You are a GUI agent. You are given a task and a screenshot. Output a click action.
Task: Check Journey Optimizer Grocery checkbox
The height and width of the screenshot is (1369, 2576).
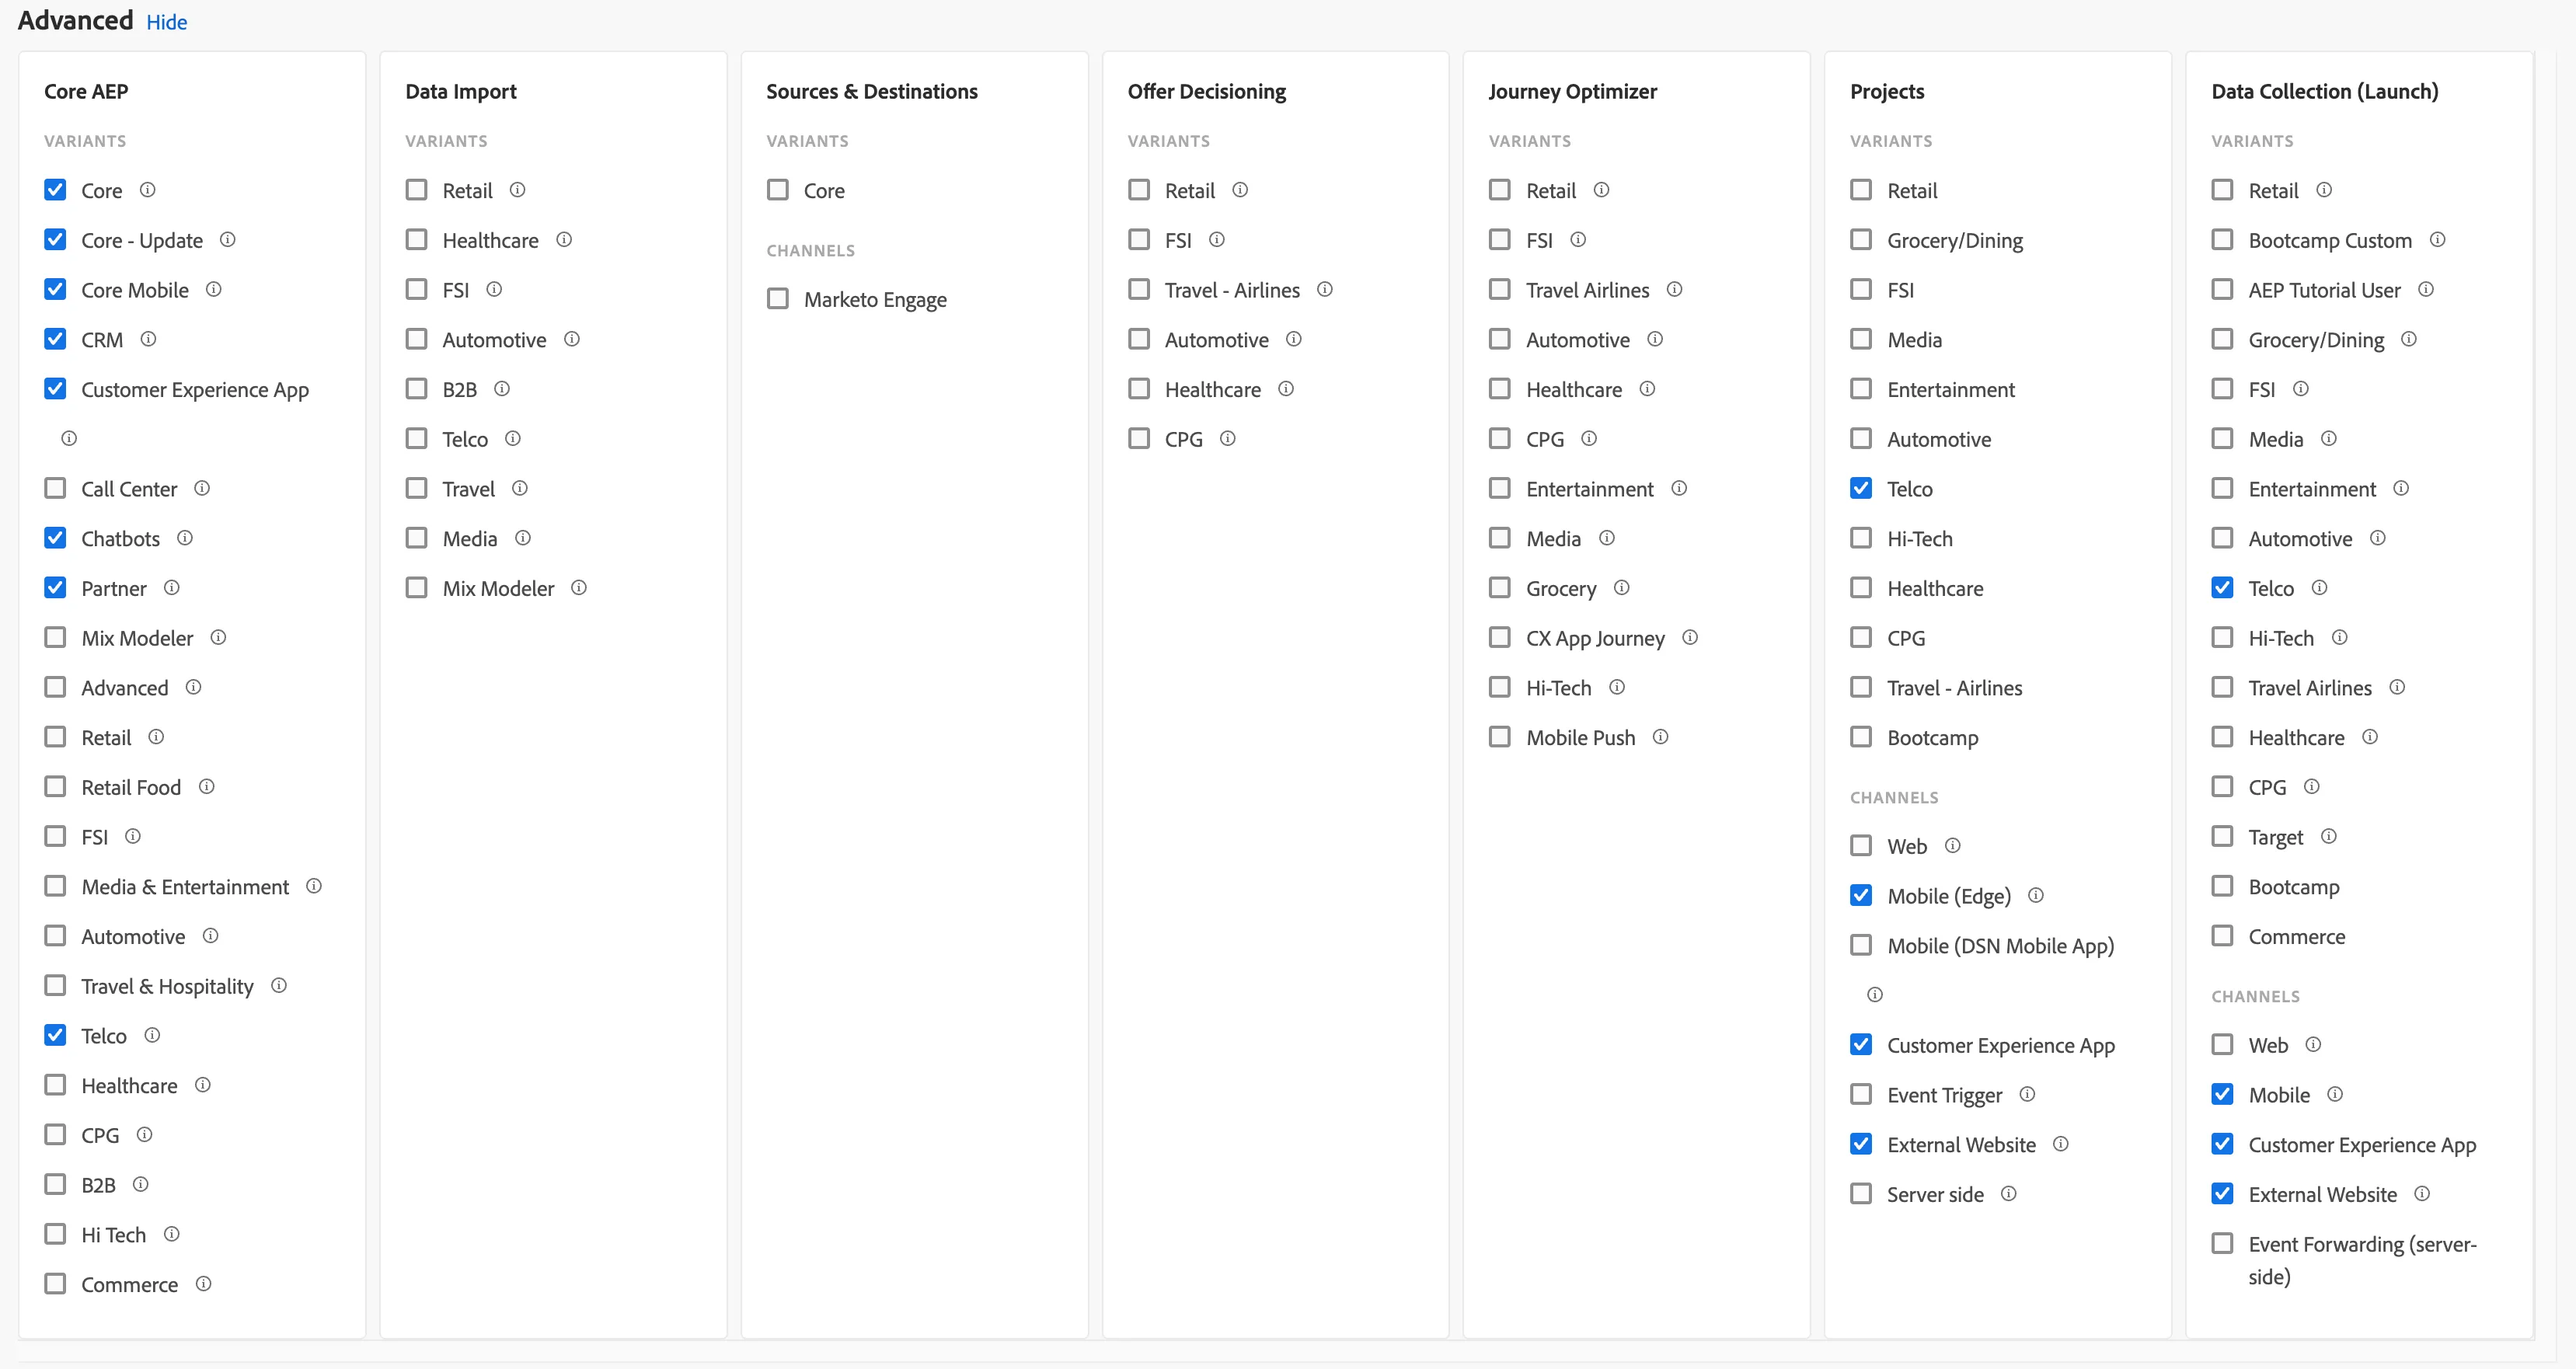(x=1500, y=588)
